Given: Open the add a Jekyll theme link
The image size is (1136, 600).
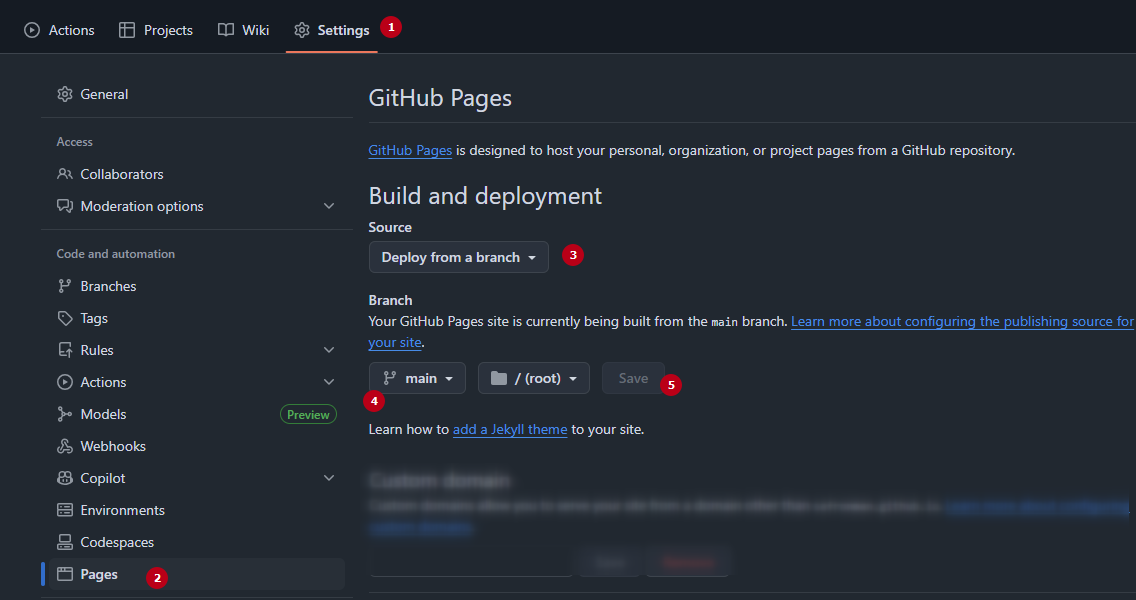Looking at the screenshot, I should click(x=510, y=429).
